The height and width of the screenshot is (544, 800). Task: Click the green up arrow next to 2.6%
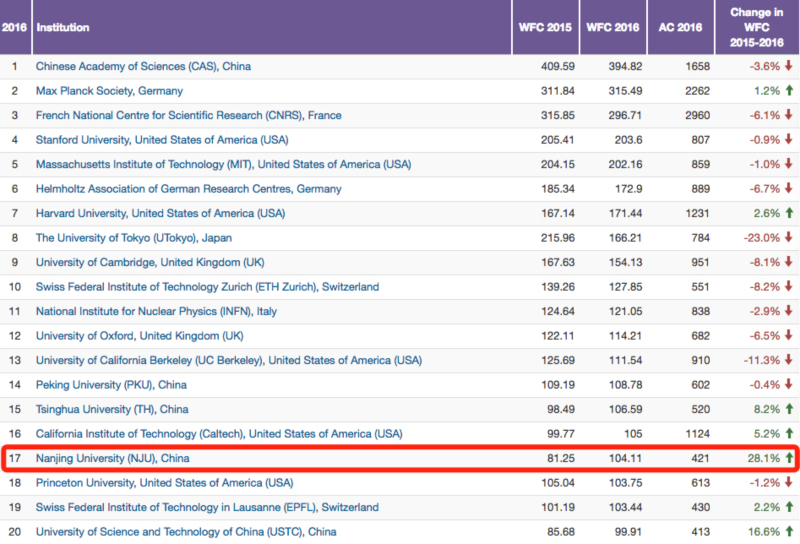(789, 213)
